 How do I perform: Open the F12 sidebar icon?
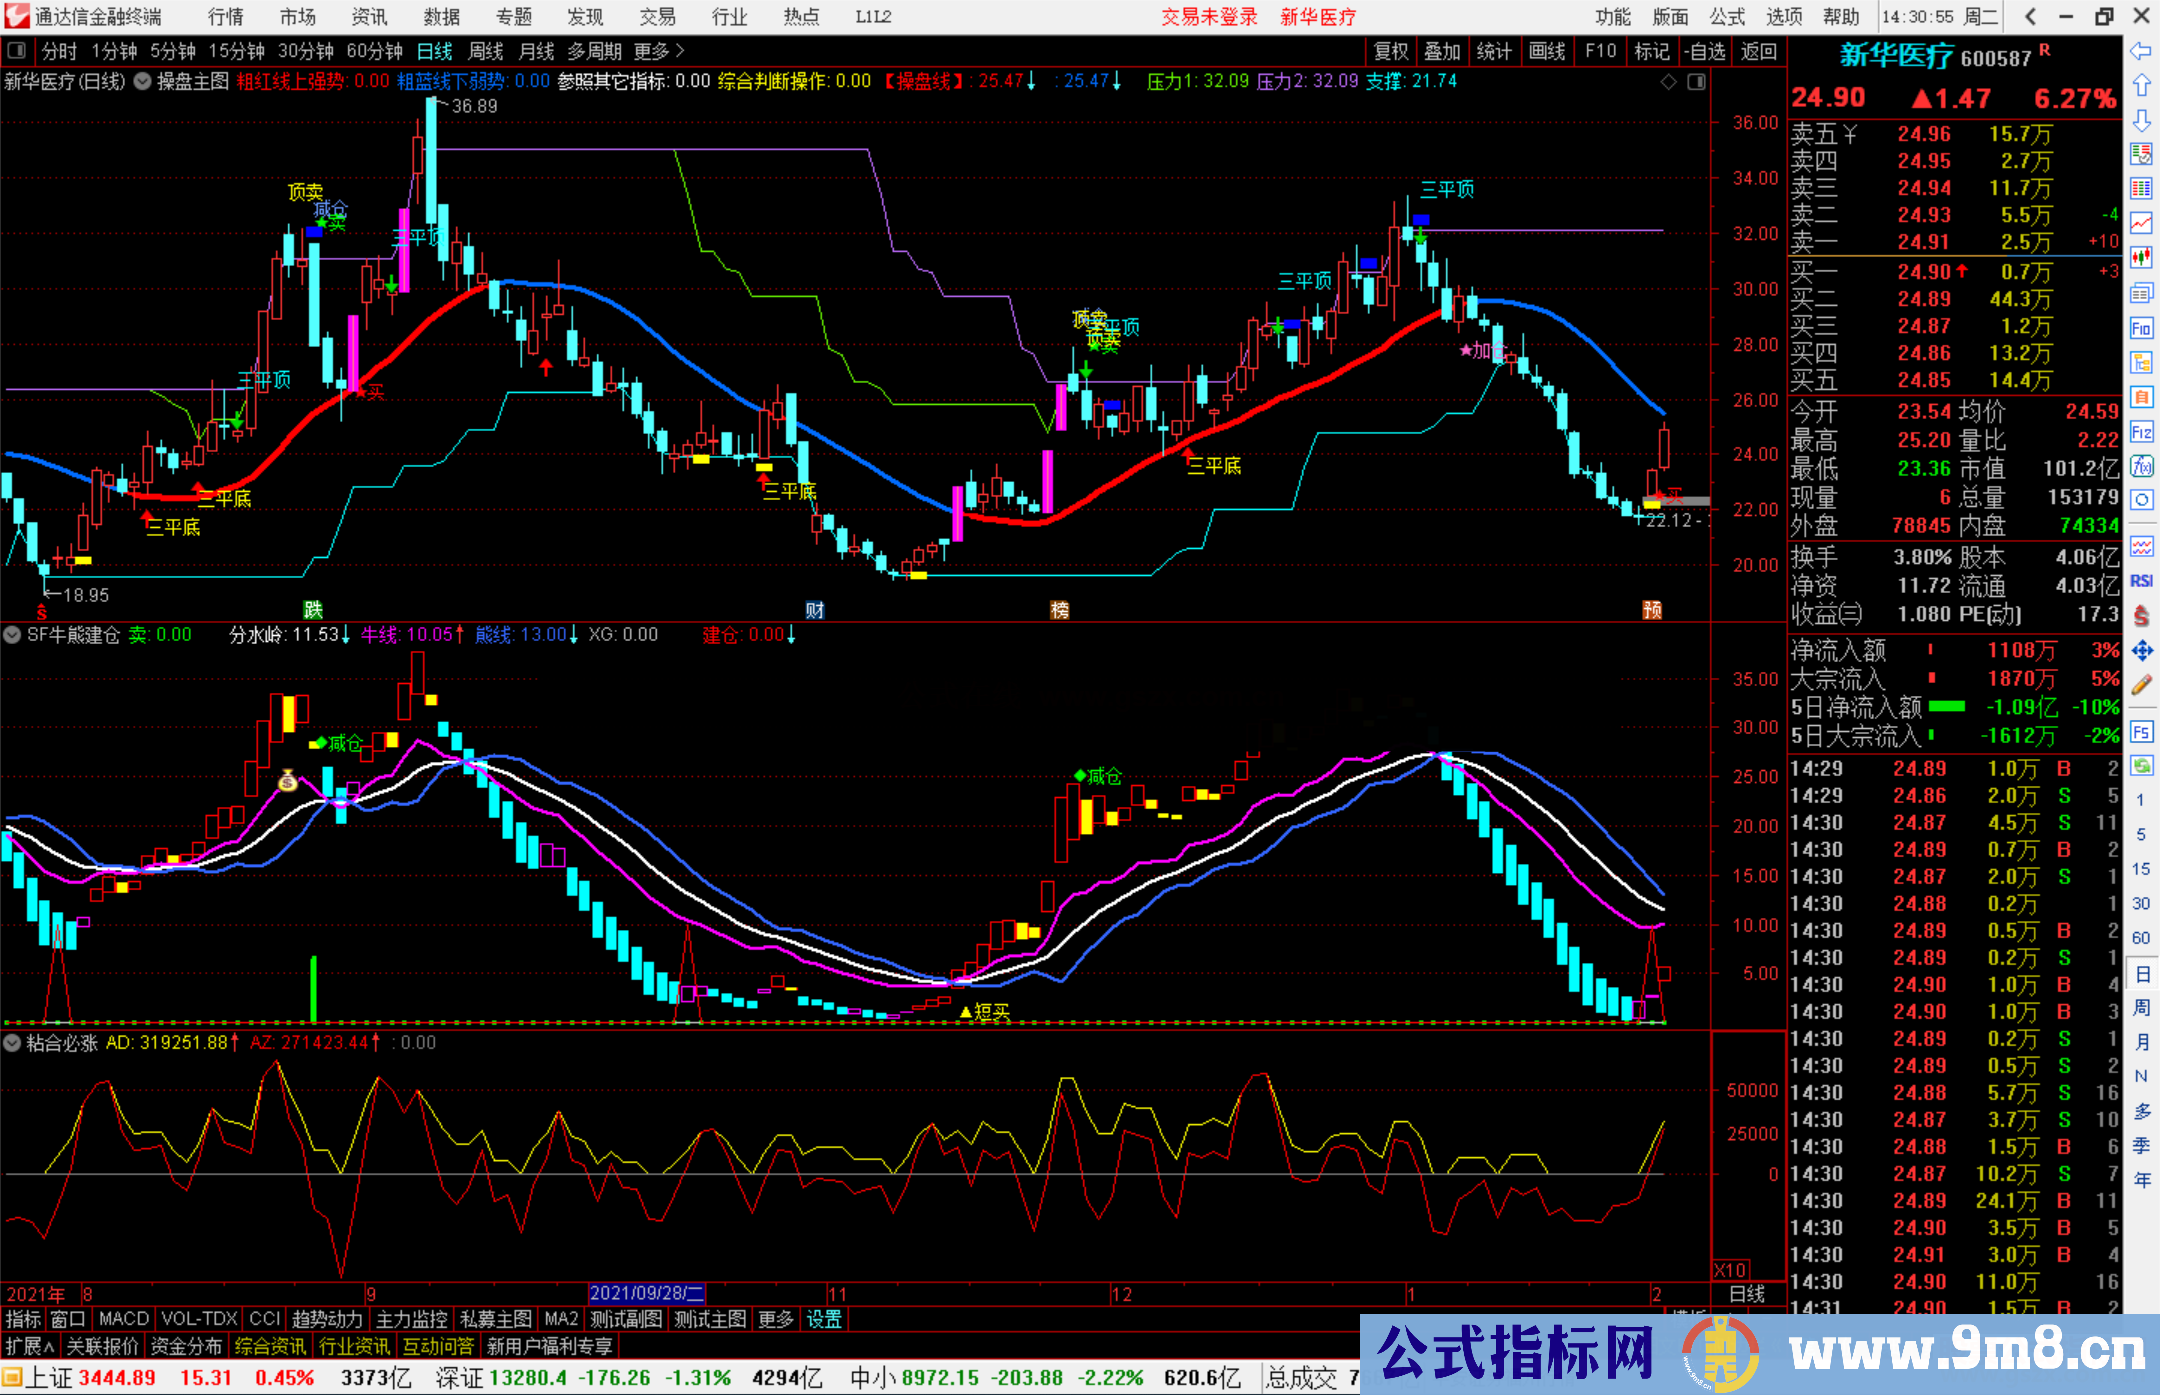tap(2141, 432)
